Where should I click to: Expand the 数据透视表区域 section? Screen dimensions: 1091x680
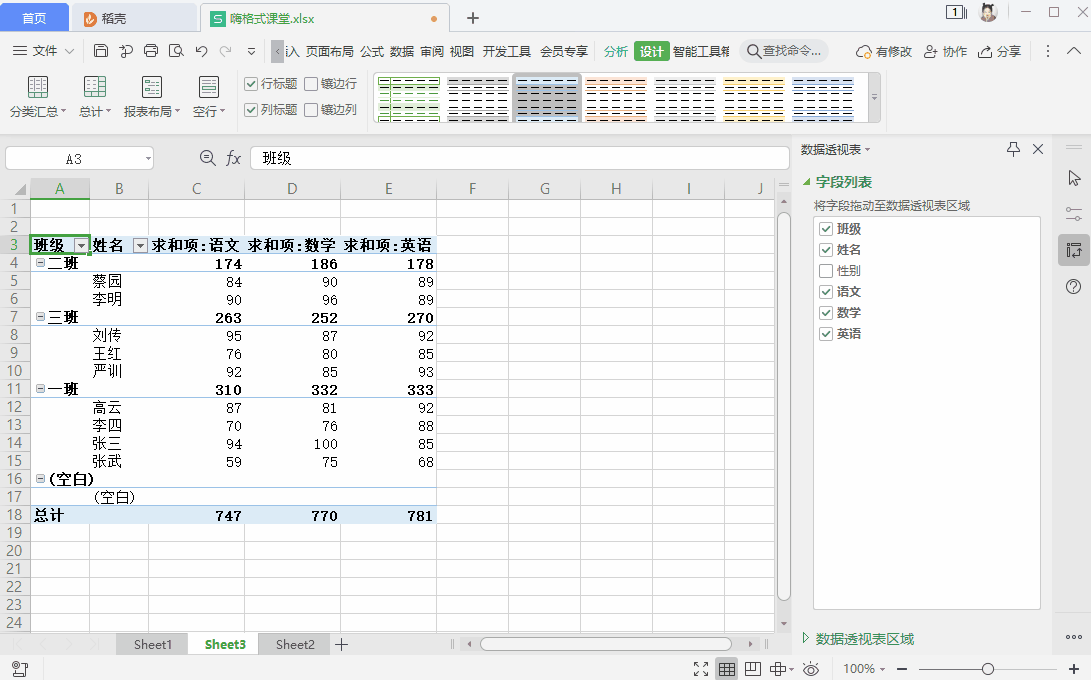[x=805, y=636]
